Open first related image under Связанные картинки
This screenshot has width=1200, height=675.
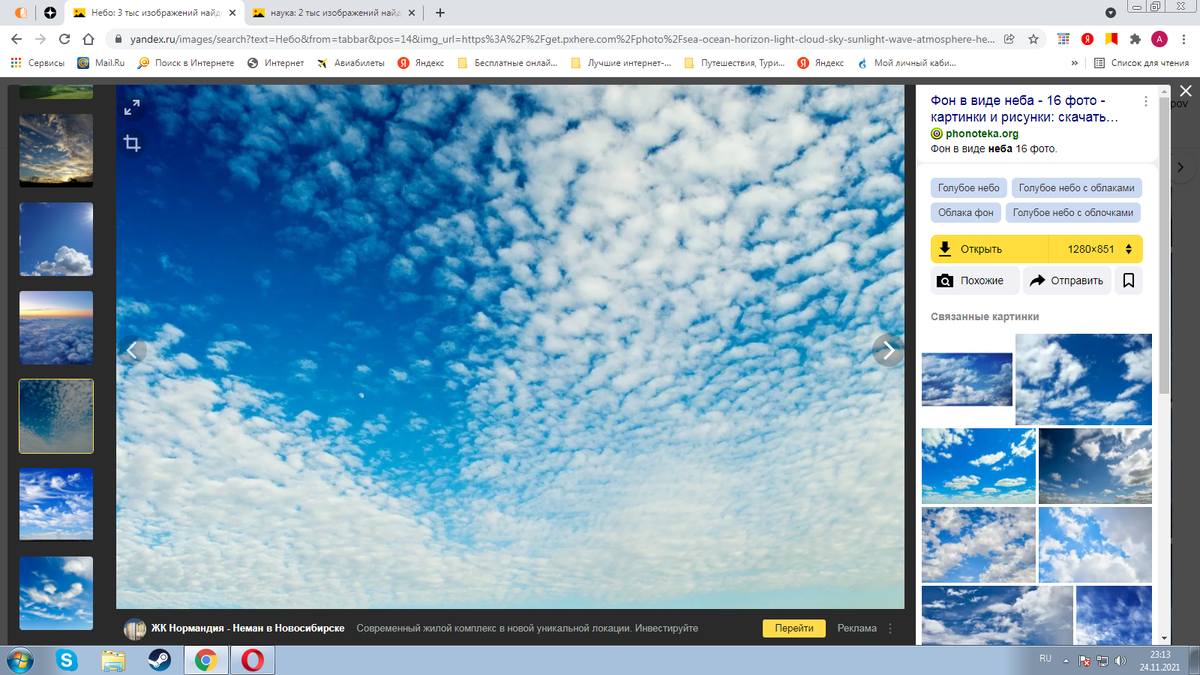pyautogui.click(x=966, y=379)
